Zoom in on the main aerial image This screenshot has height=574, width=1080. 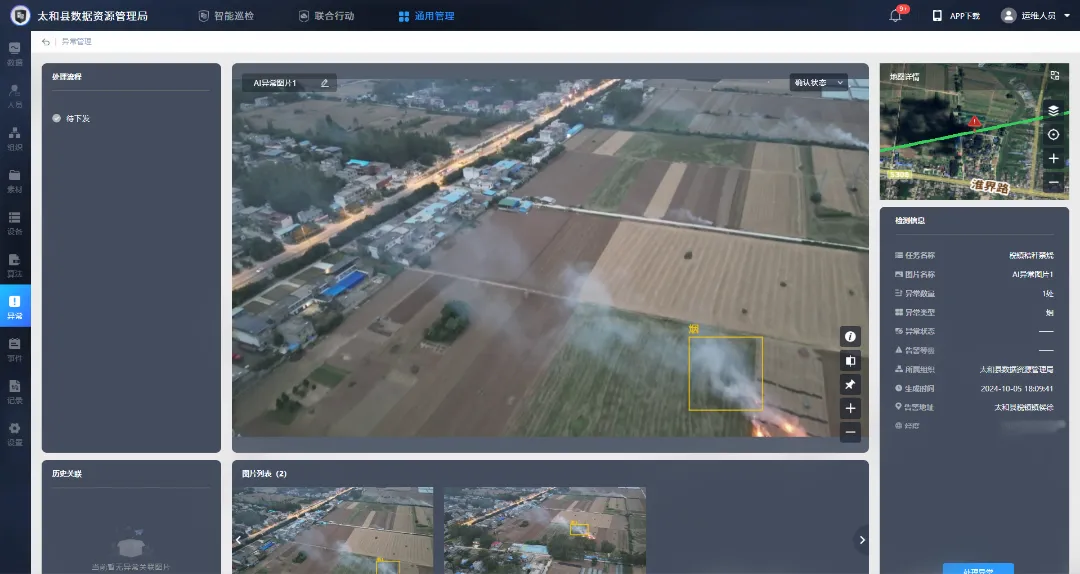851,409
